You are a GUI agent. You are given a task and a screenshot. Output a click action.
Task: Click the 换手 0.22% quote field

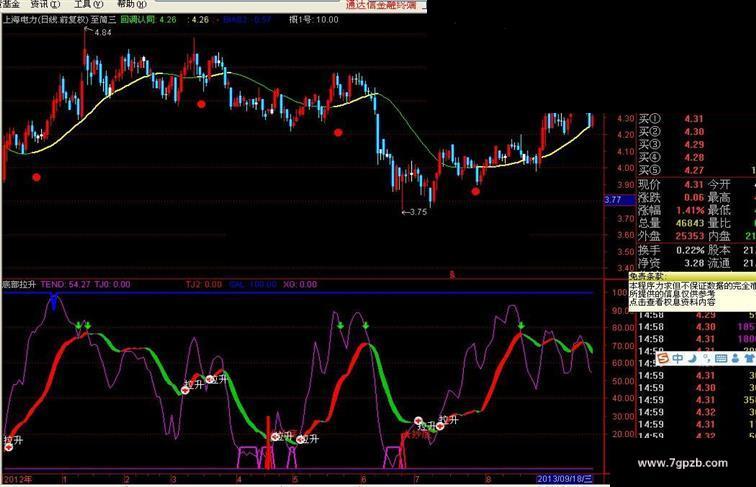point(671,250)
